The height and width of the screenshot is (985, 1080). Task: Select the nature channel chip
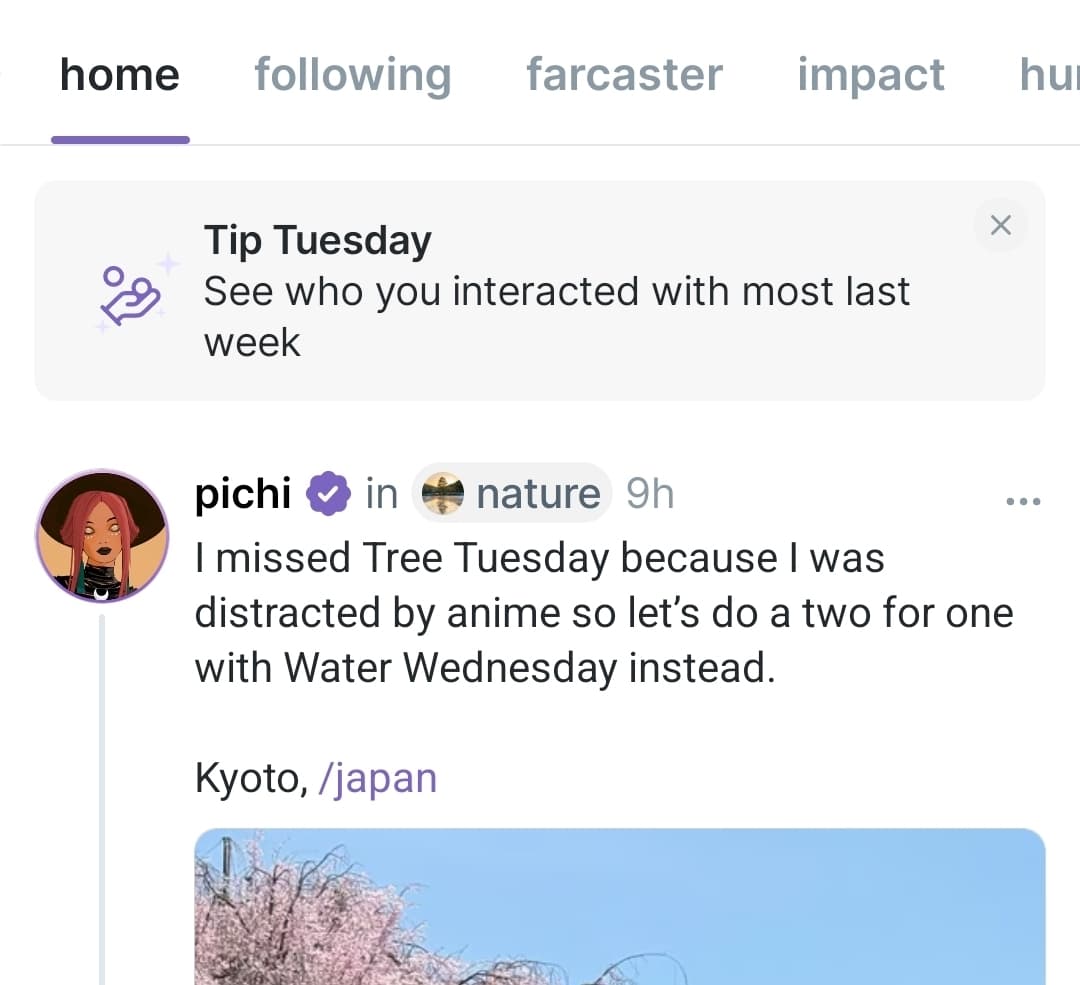(x=512, y=491)
